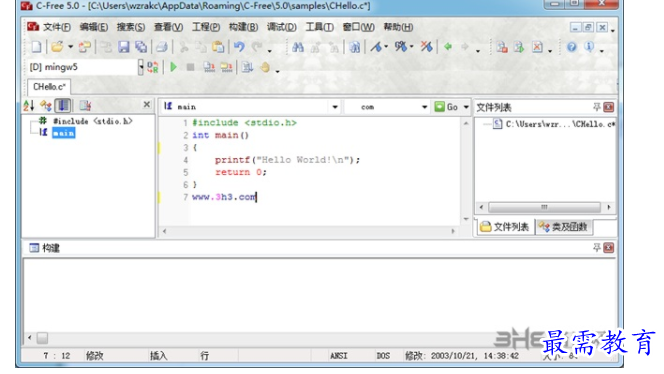Click the document with red X icon
The image size is (664, 374).
[537, 47]
